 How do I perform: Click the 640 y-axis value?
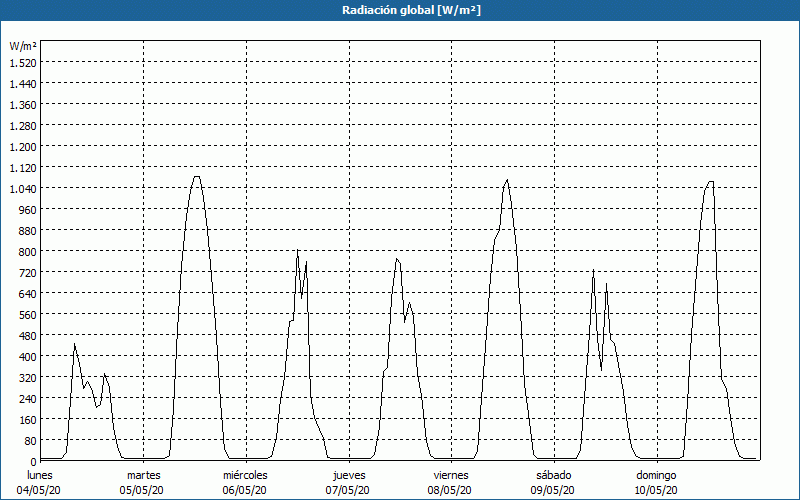27,294
